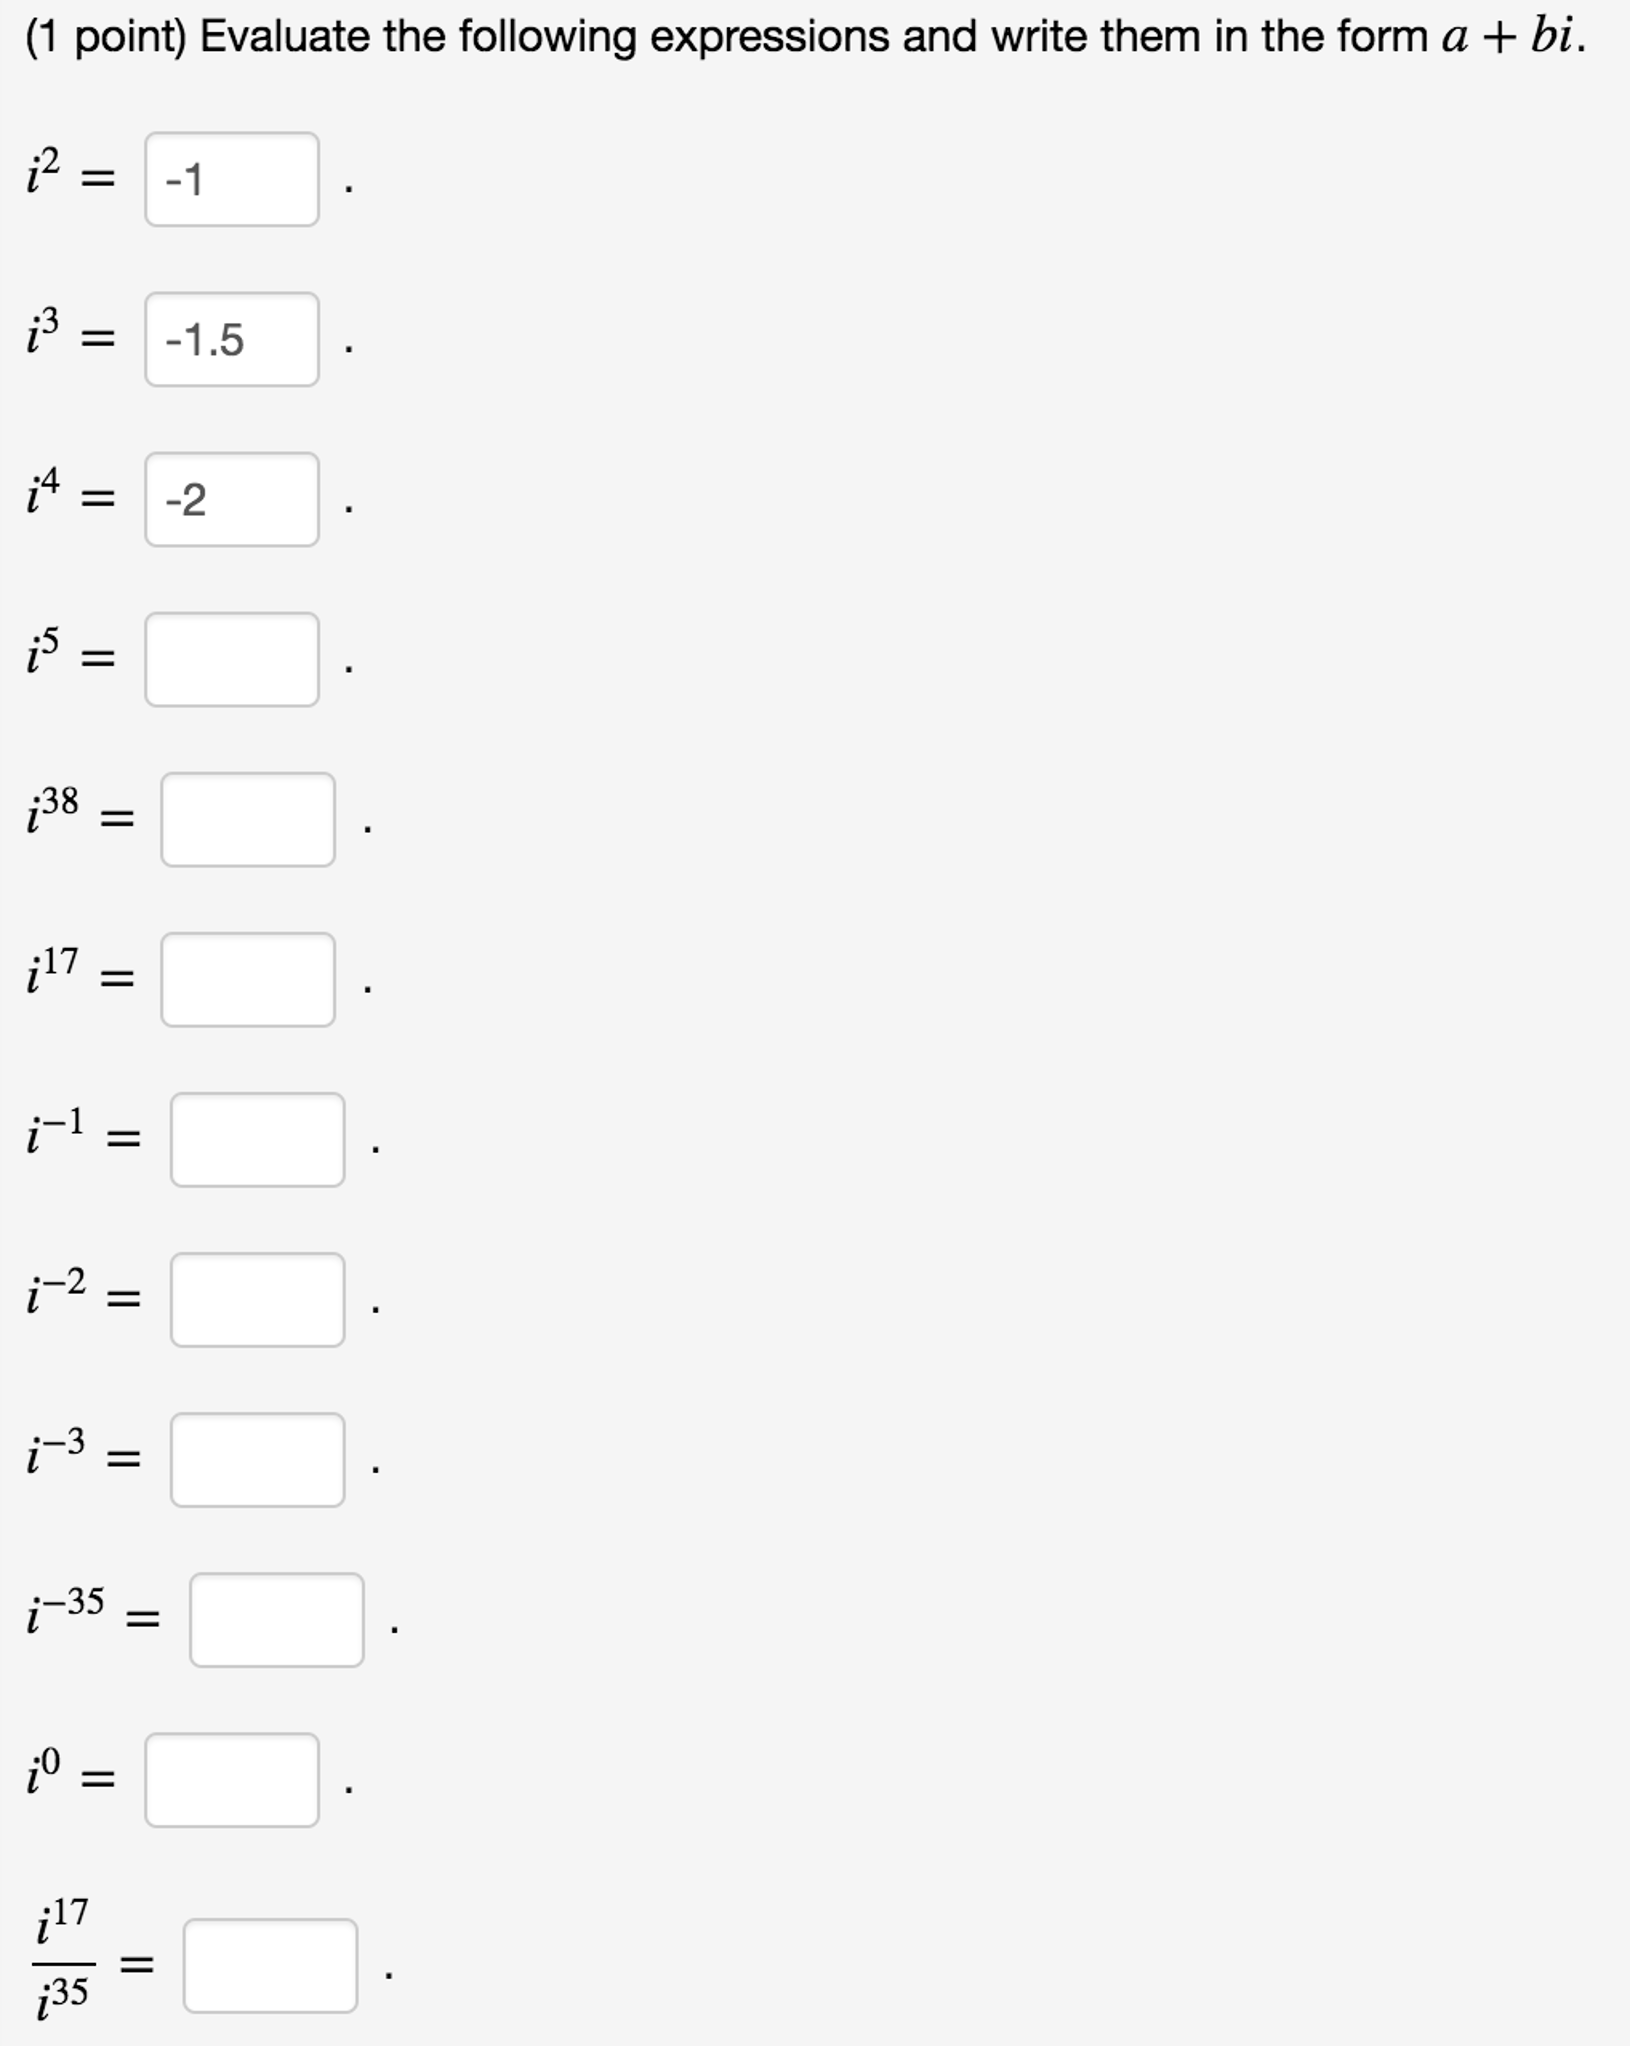
Task: Select the empty input for i⁻²
Action: click(258, 1299)
